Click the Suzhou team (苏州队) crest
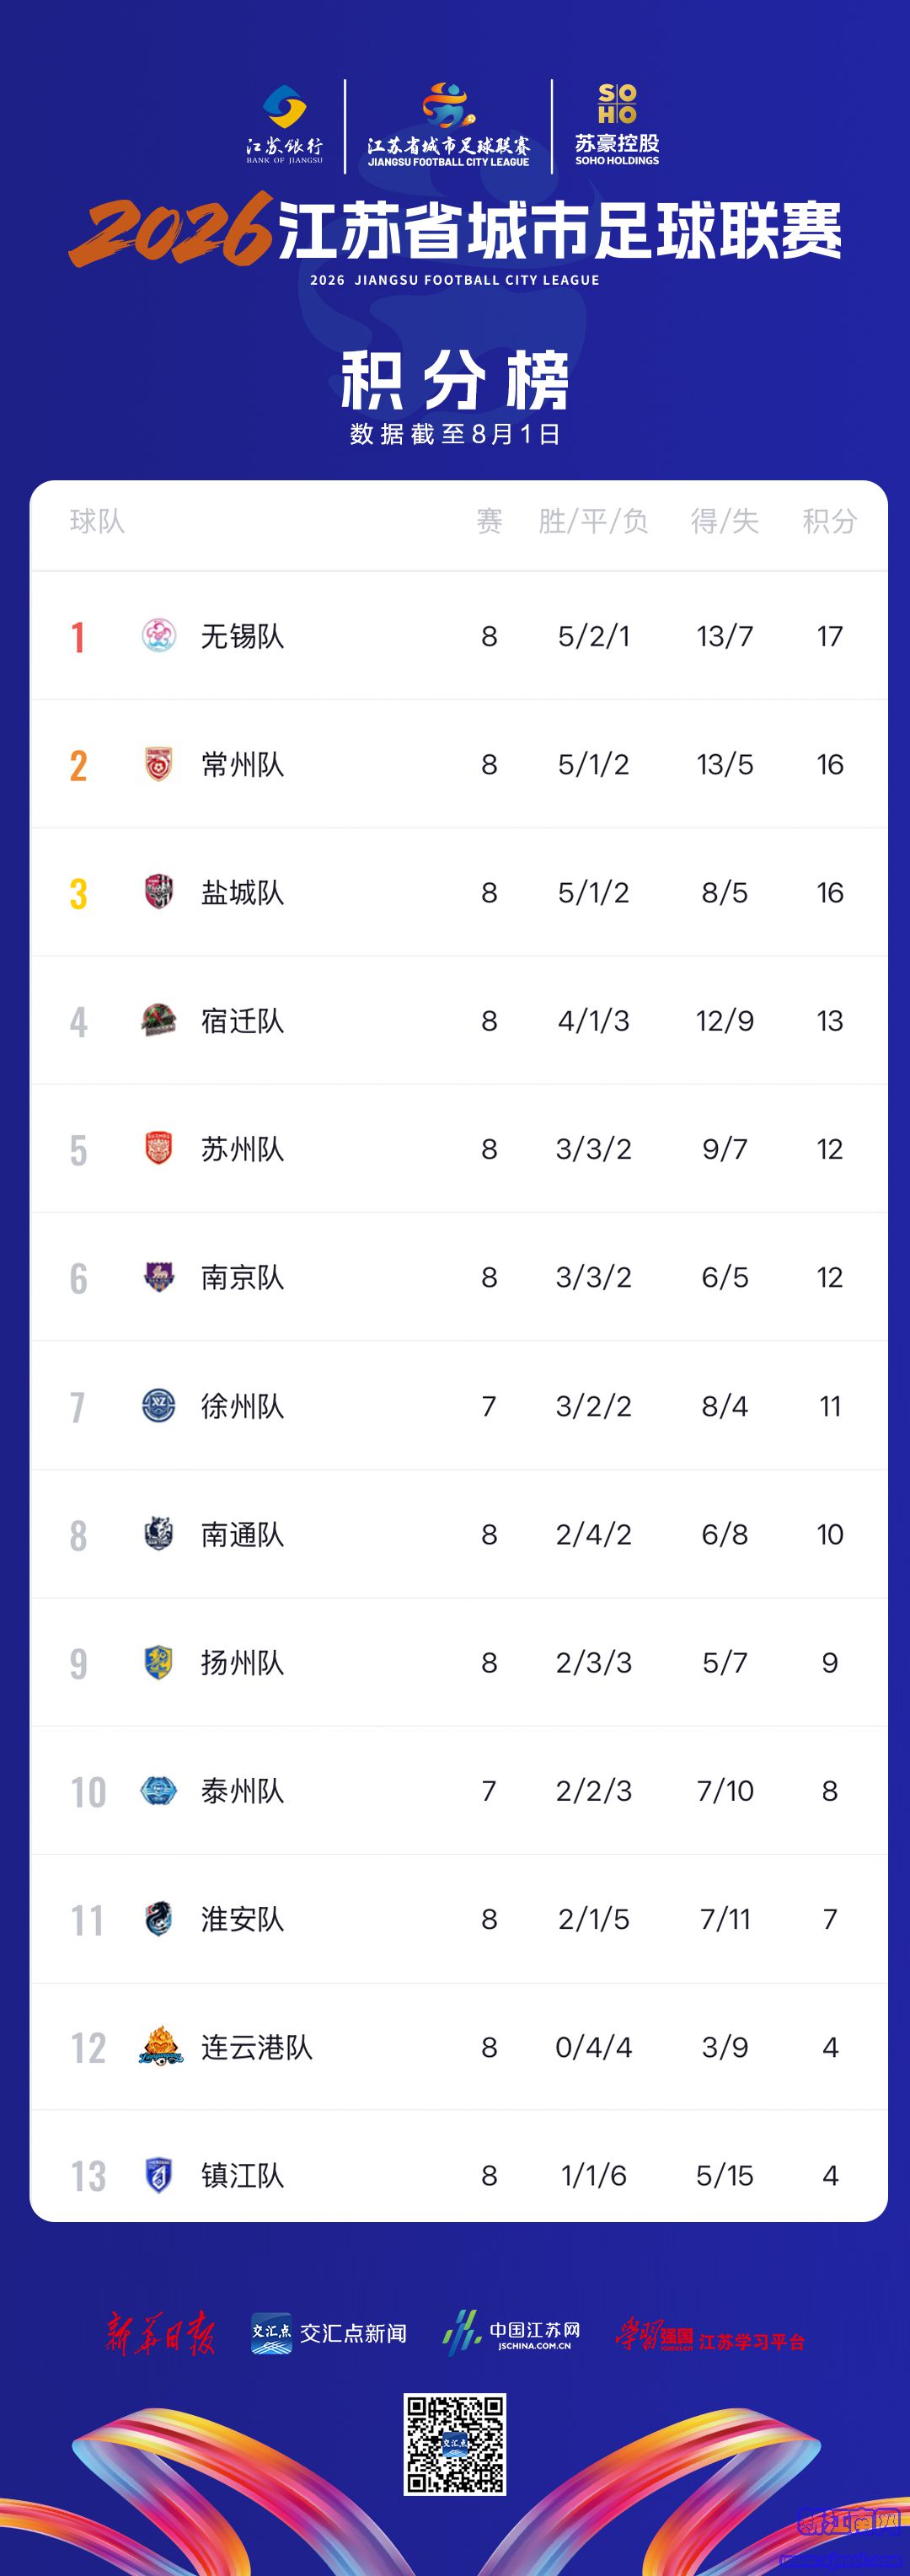Screen dimensions: 910x2576 pos(159,1148)
